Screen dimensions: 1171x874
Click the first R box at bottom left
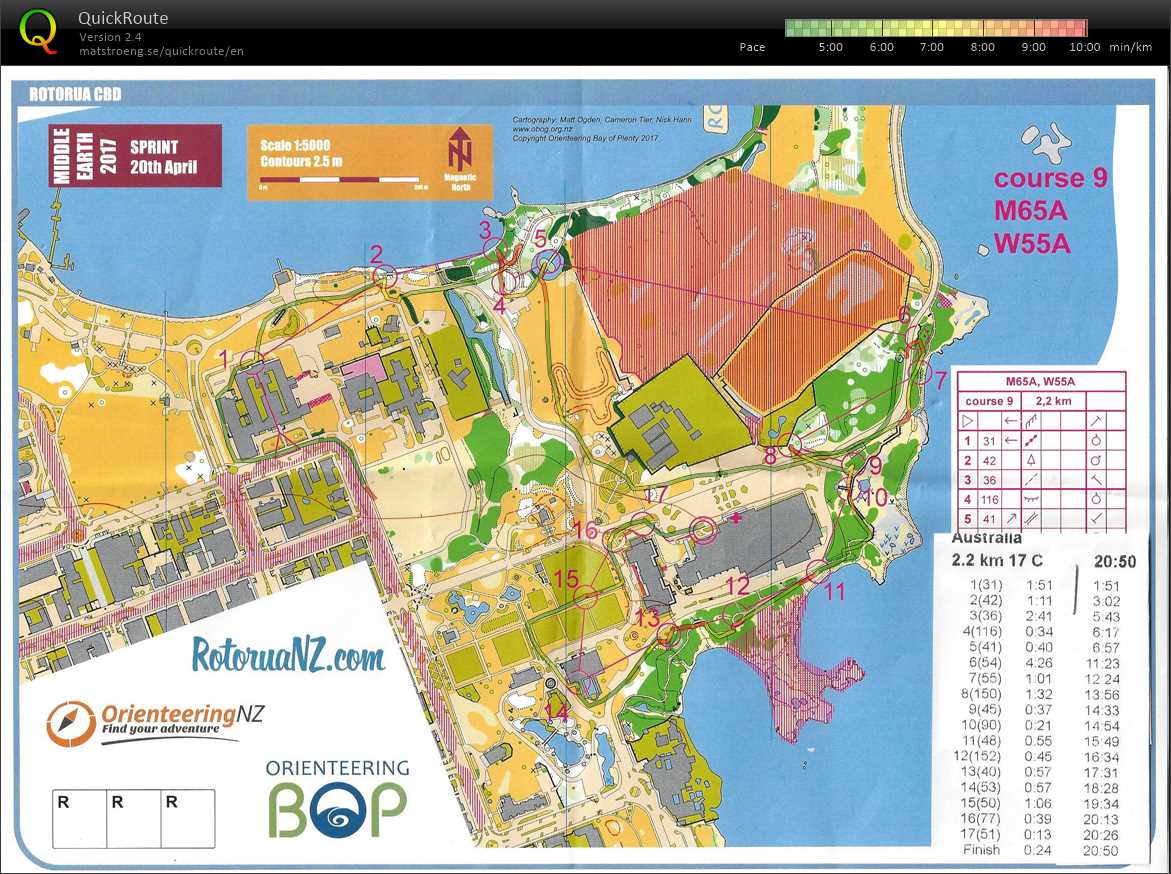[x=79, y=817]
